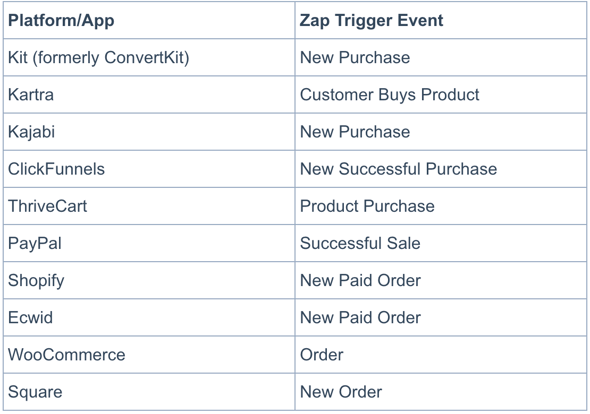Select the PayPal platform cell

click(x=149, y=243)
